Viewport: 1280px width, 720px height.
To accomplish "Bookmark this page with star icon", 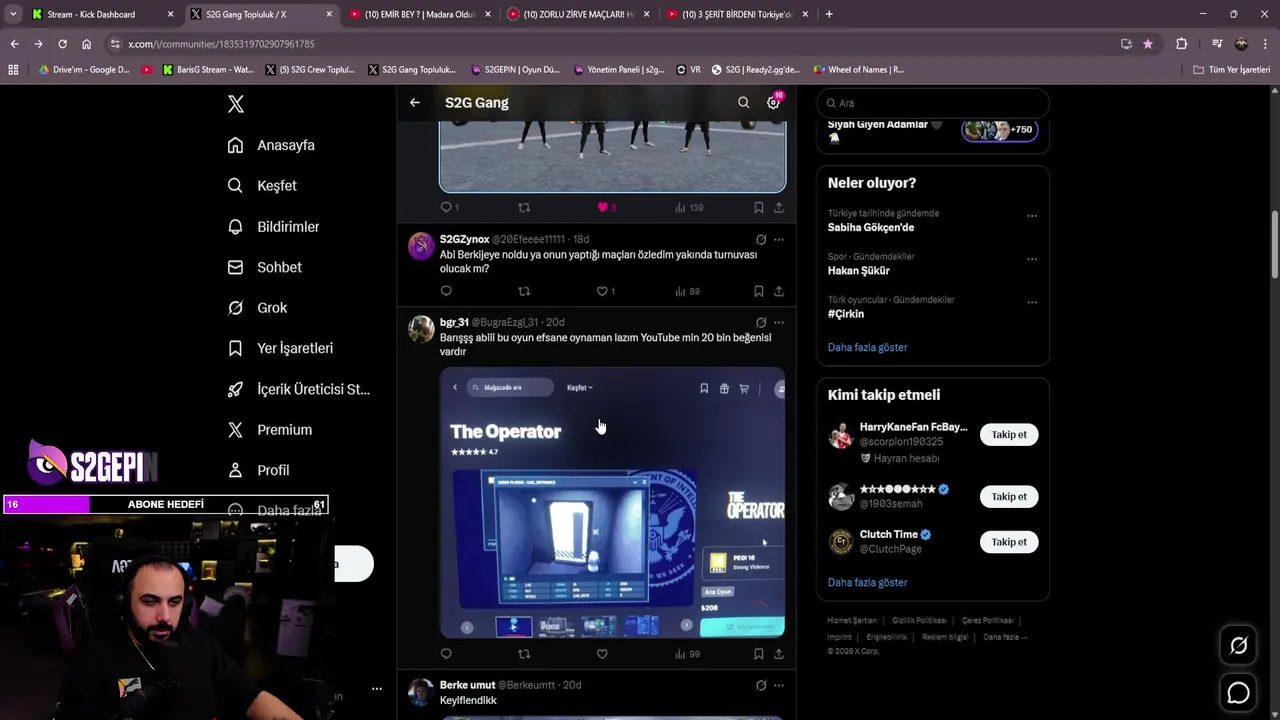I will [x=1147, y=44].
